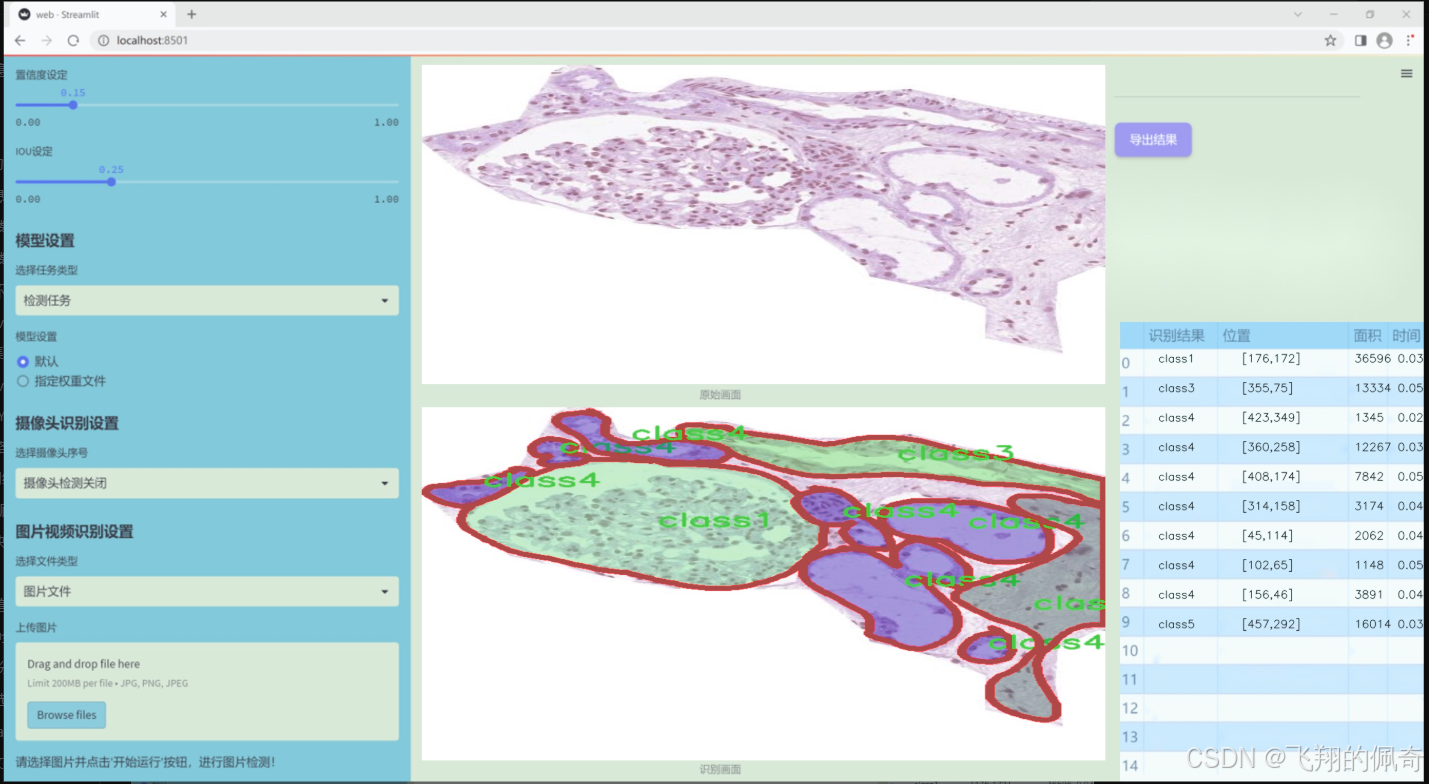Image resolution: width=1429 pixels, height=784 pixels.
Task: Reload the page with the refresh icon
Action: (73, 40)
